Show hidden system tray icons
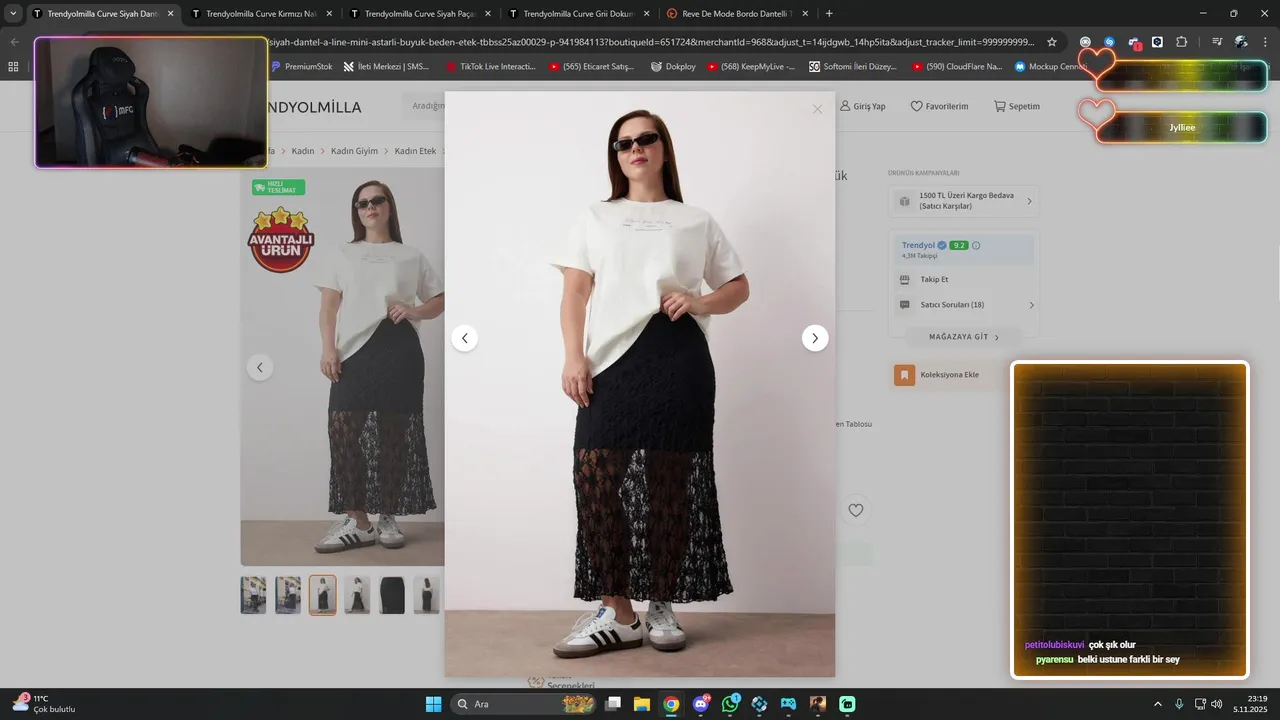Viewport: 1280px width, 720px height. click(1158, 704)
